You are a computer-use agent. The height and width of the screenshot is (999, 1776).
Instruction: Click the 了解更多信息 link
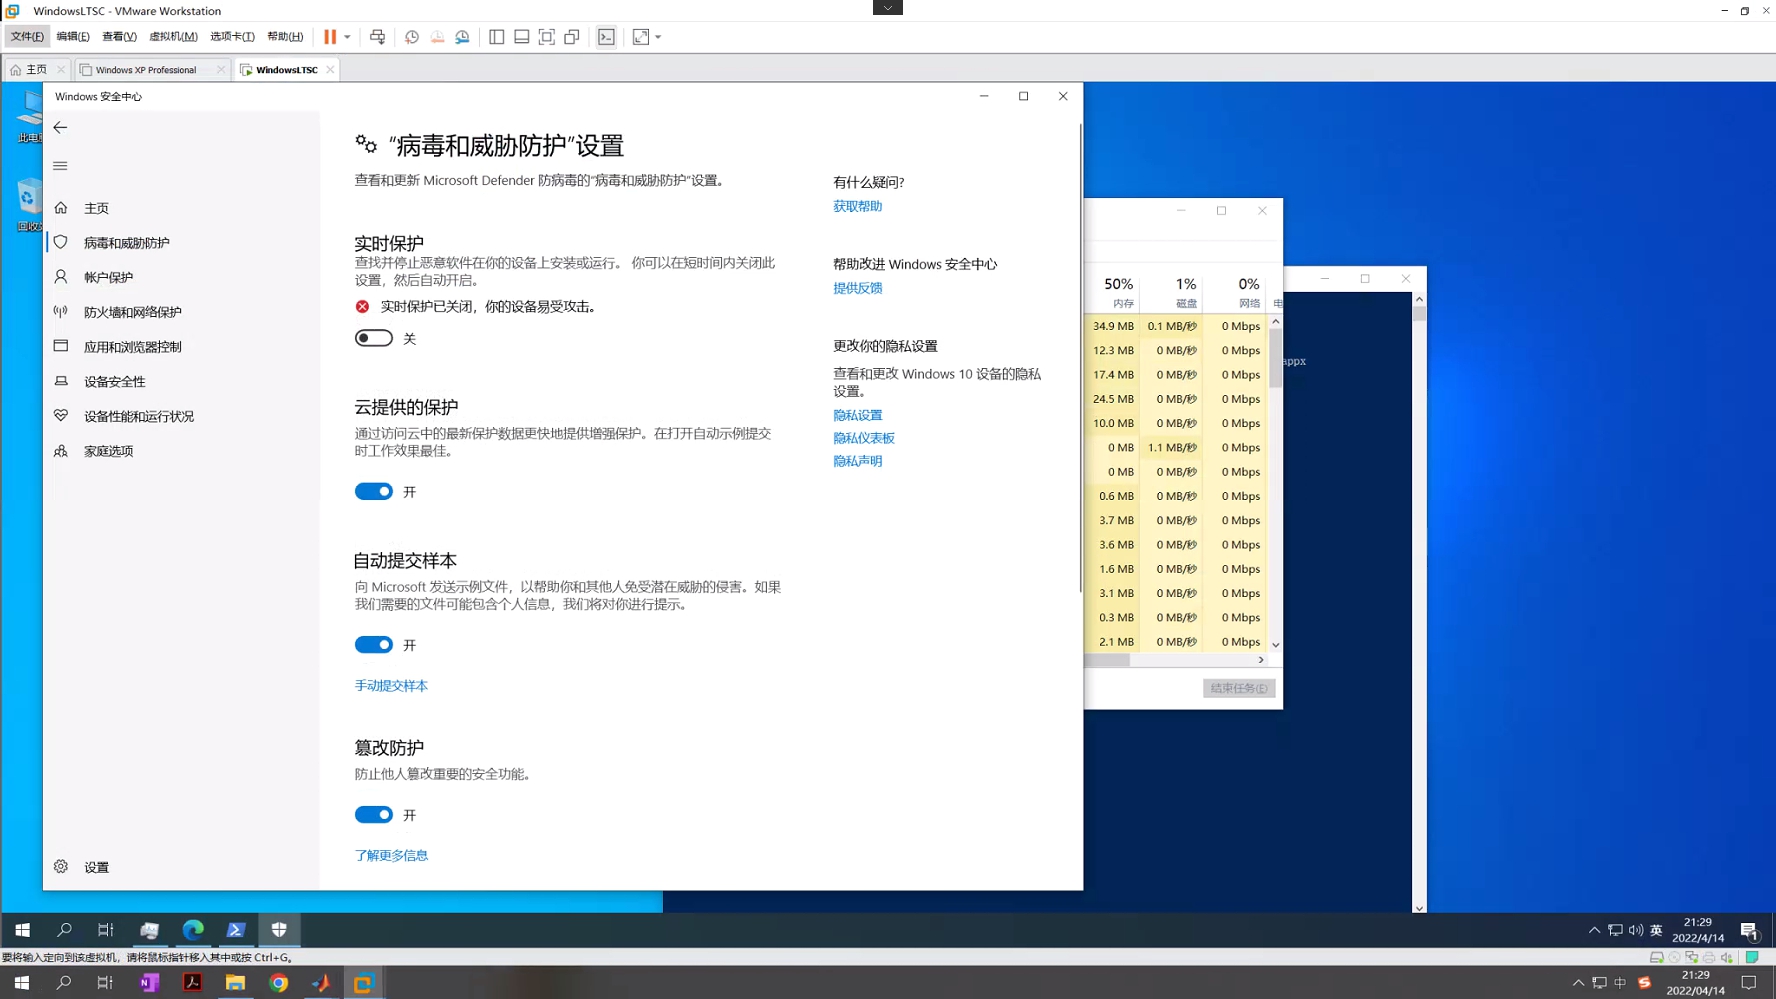tap(391, 856)
